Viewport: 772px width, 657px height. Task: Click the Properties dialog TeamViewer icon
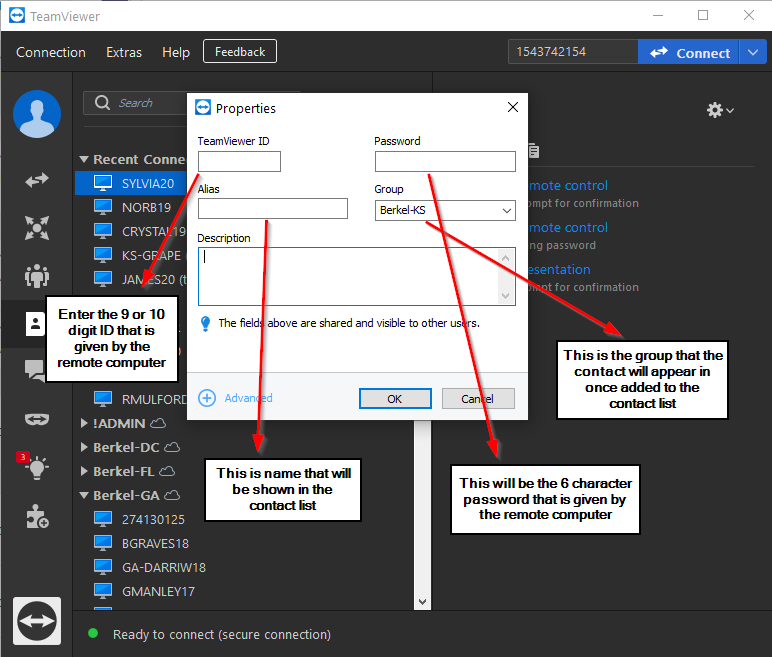(203, 107)
